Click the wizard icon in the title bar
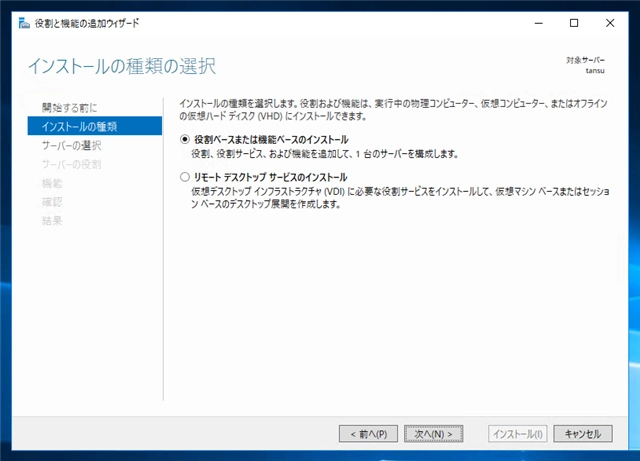The height and width of the screenshot is (461, 640). point(24,23)
